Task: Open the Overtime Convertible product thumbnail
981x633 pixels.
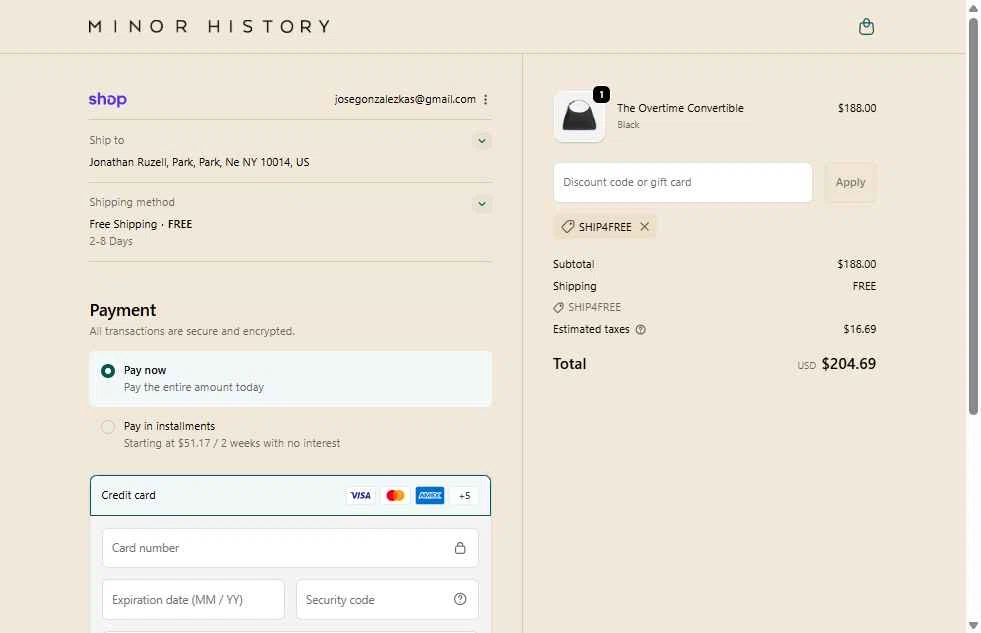Action: pyautogui.click(x=579, y=116)
